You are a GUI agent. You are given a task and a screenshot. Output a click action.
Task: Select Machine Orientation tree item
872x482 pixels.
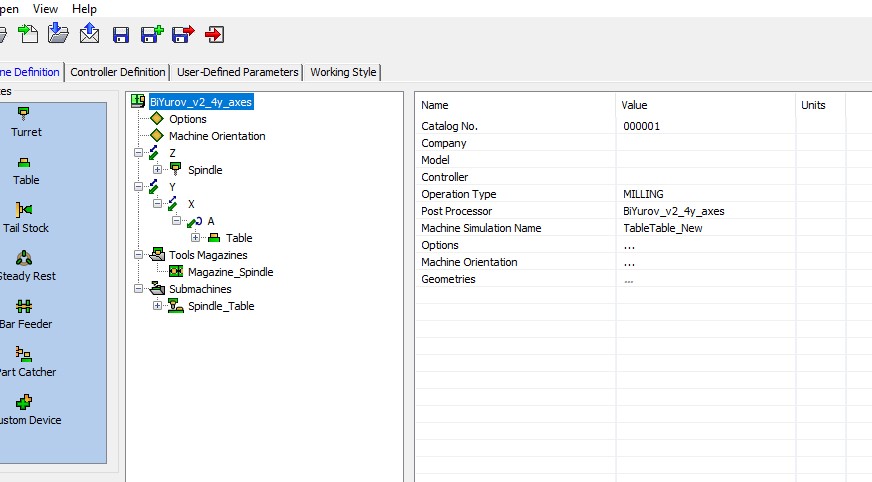point(217,136)
